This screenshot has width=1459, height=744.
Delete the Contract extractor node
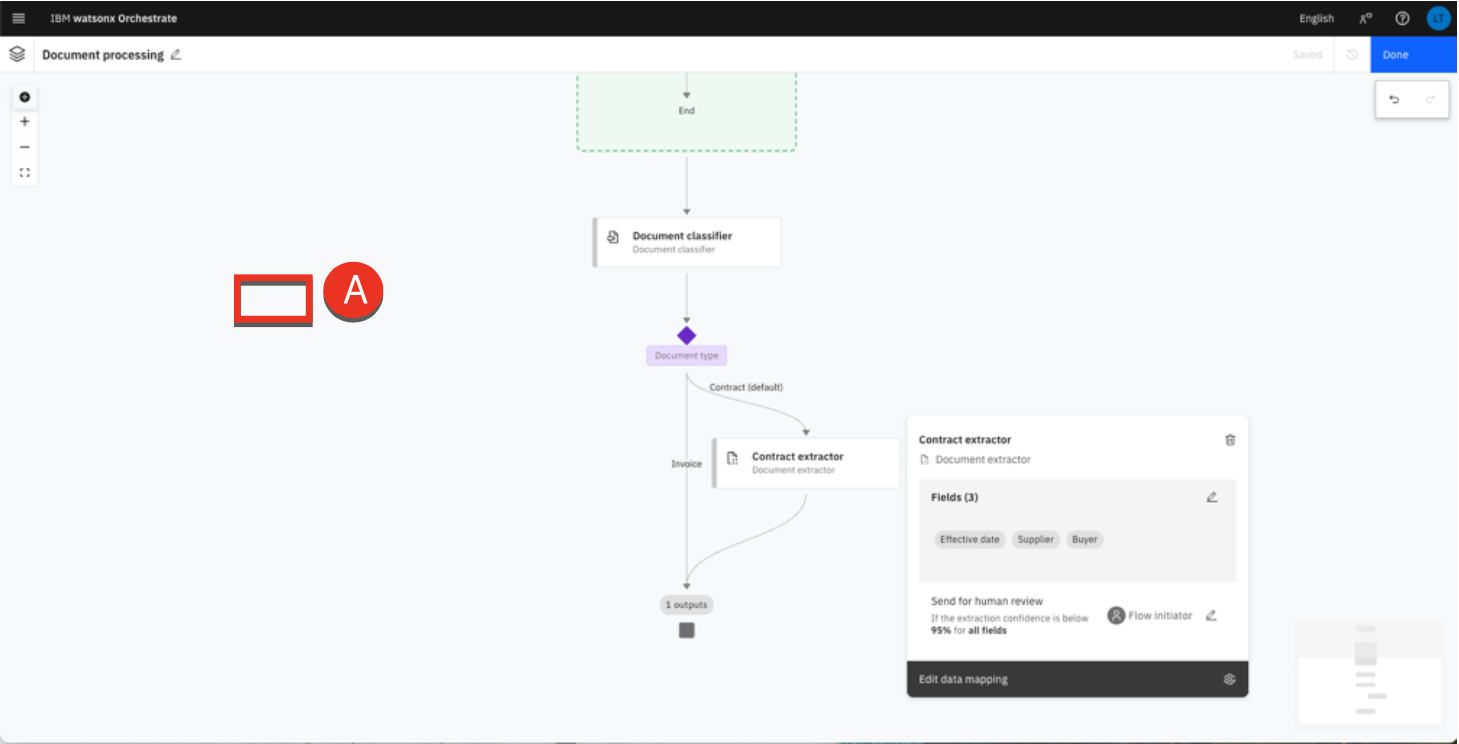tap(1230, 440)
